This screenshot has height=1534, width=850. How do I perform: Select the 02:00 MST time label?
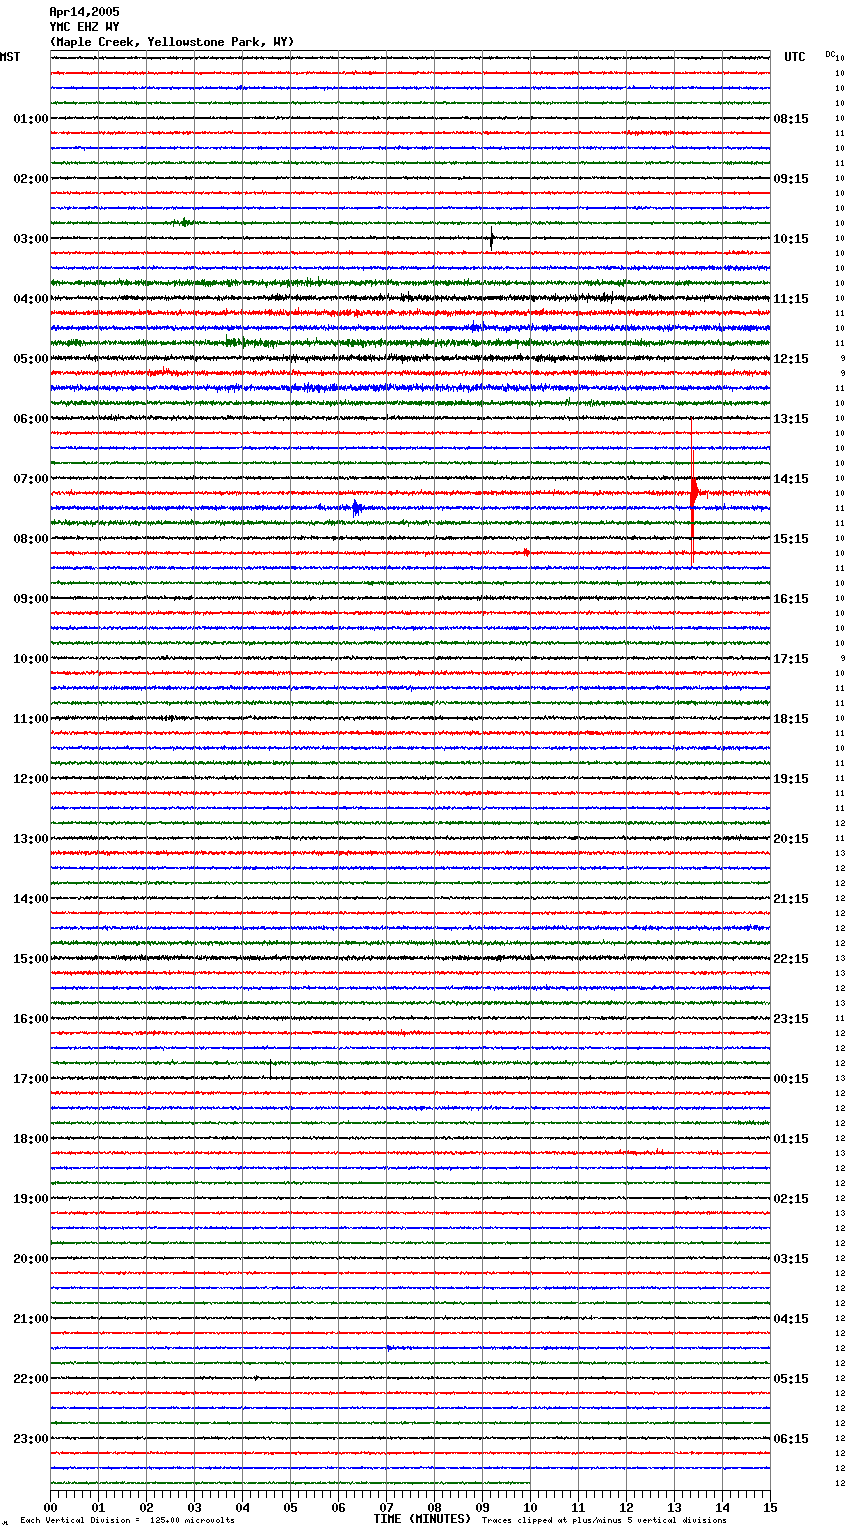coord(31,179)
